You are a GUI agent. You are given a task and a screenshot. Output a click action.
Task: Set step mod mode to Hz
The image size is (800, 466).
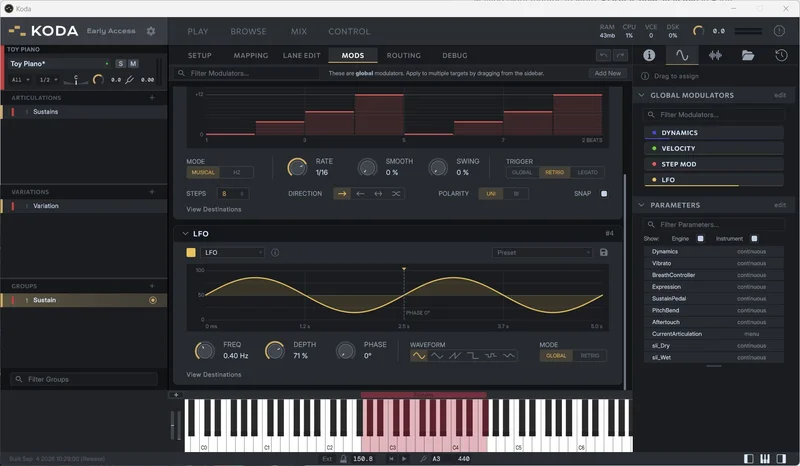tap(236, 173)
